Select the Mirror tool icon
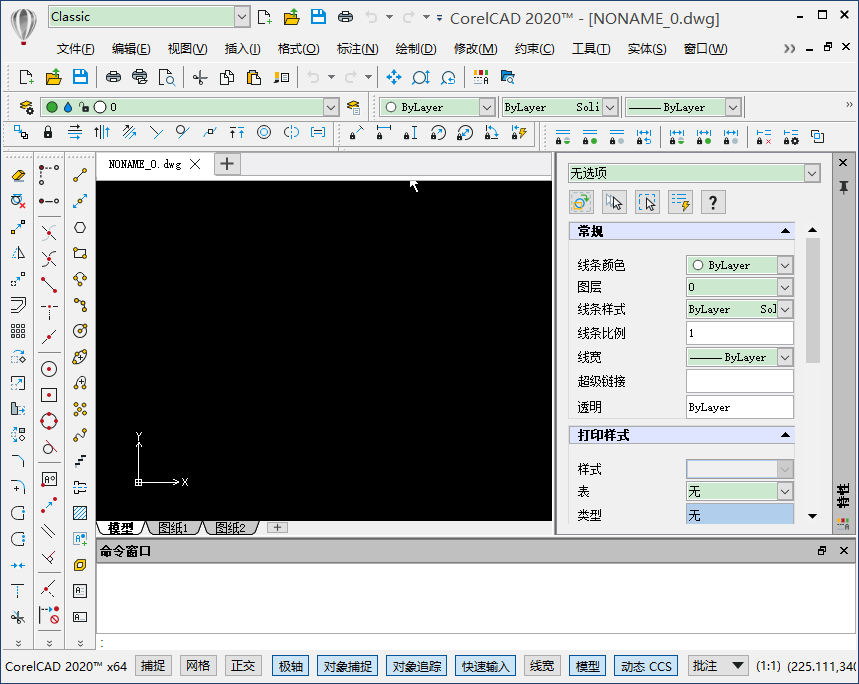This screenshot has height=684, width=859. (18, 253)
